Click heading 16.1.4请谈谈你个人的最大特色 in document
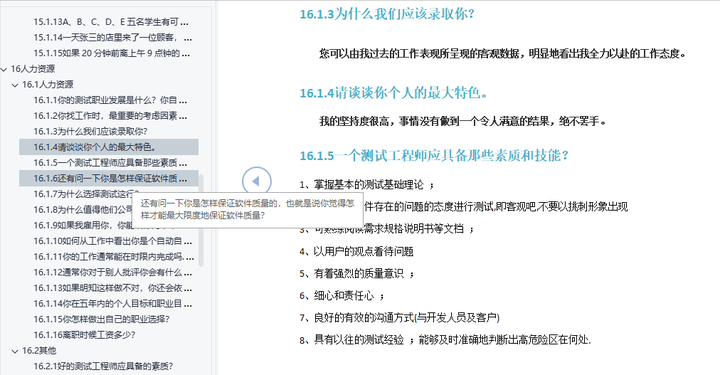This screenshot has height=375, width=720. (394, 93)
